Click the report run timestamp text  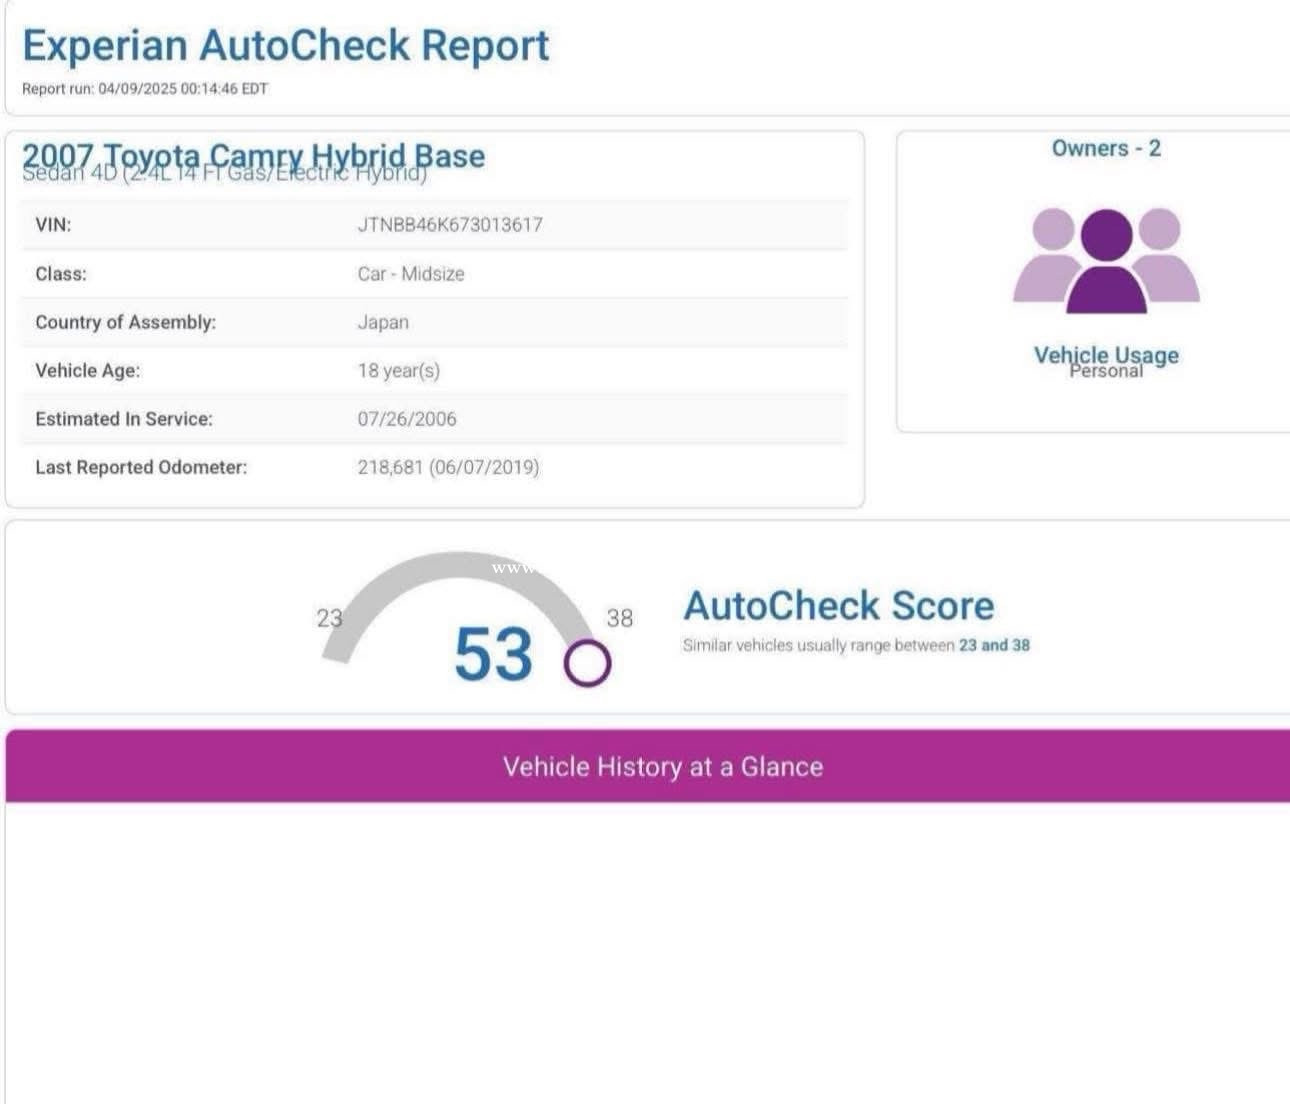pyautogui.click(x=145, y=89)
